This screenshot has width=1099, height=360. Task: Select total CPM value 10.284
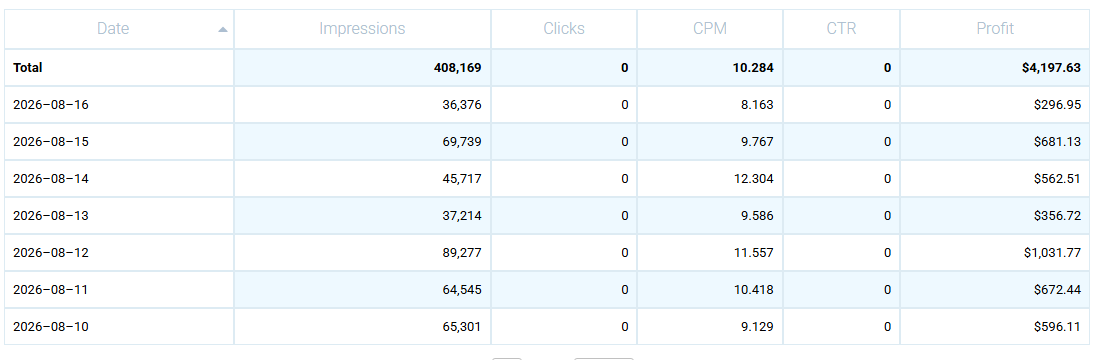(x=754, y=68)
